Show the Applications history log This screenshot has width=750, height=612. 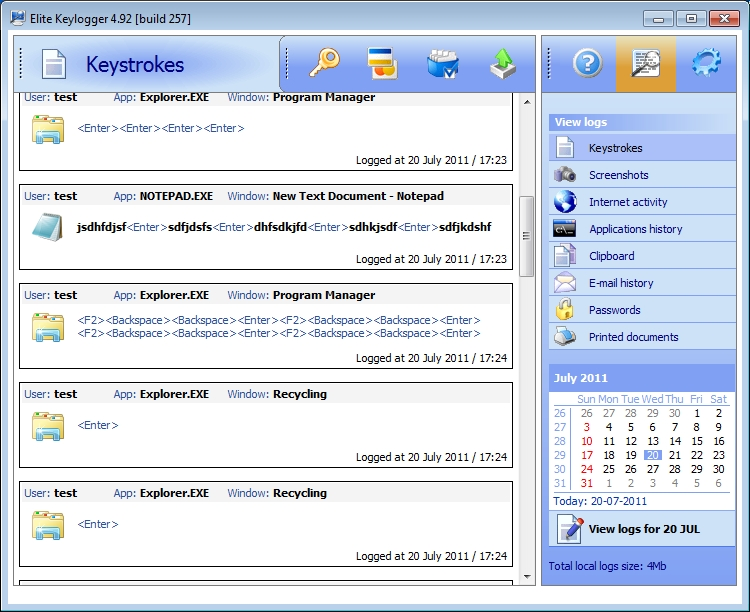(x=635, y=229)
